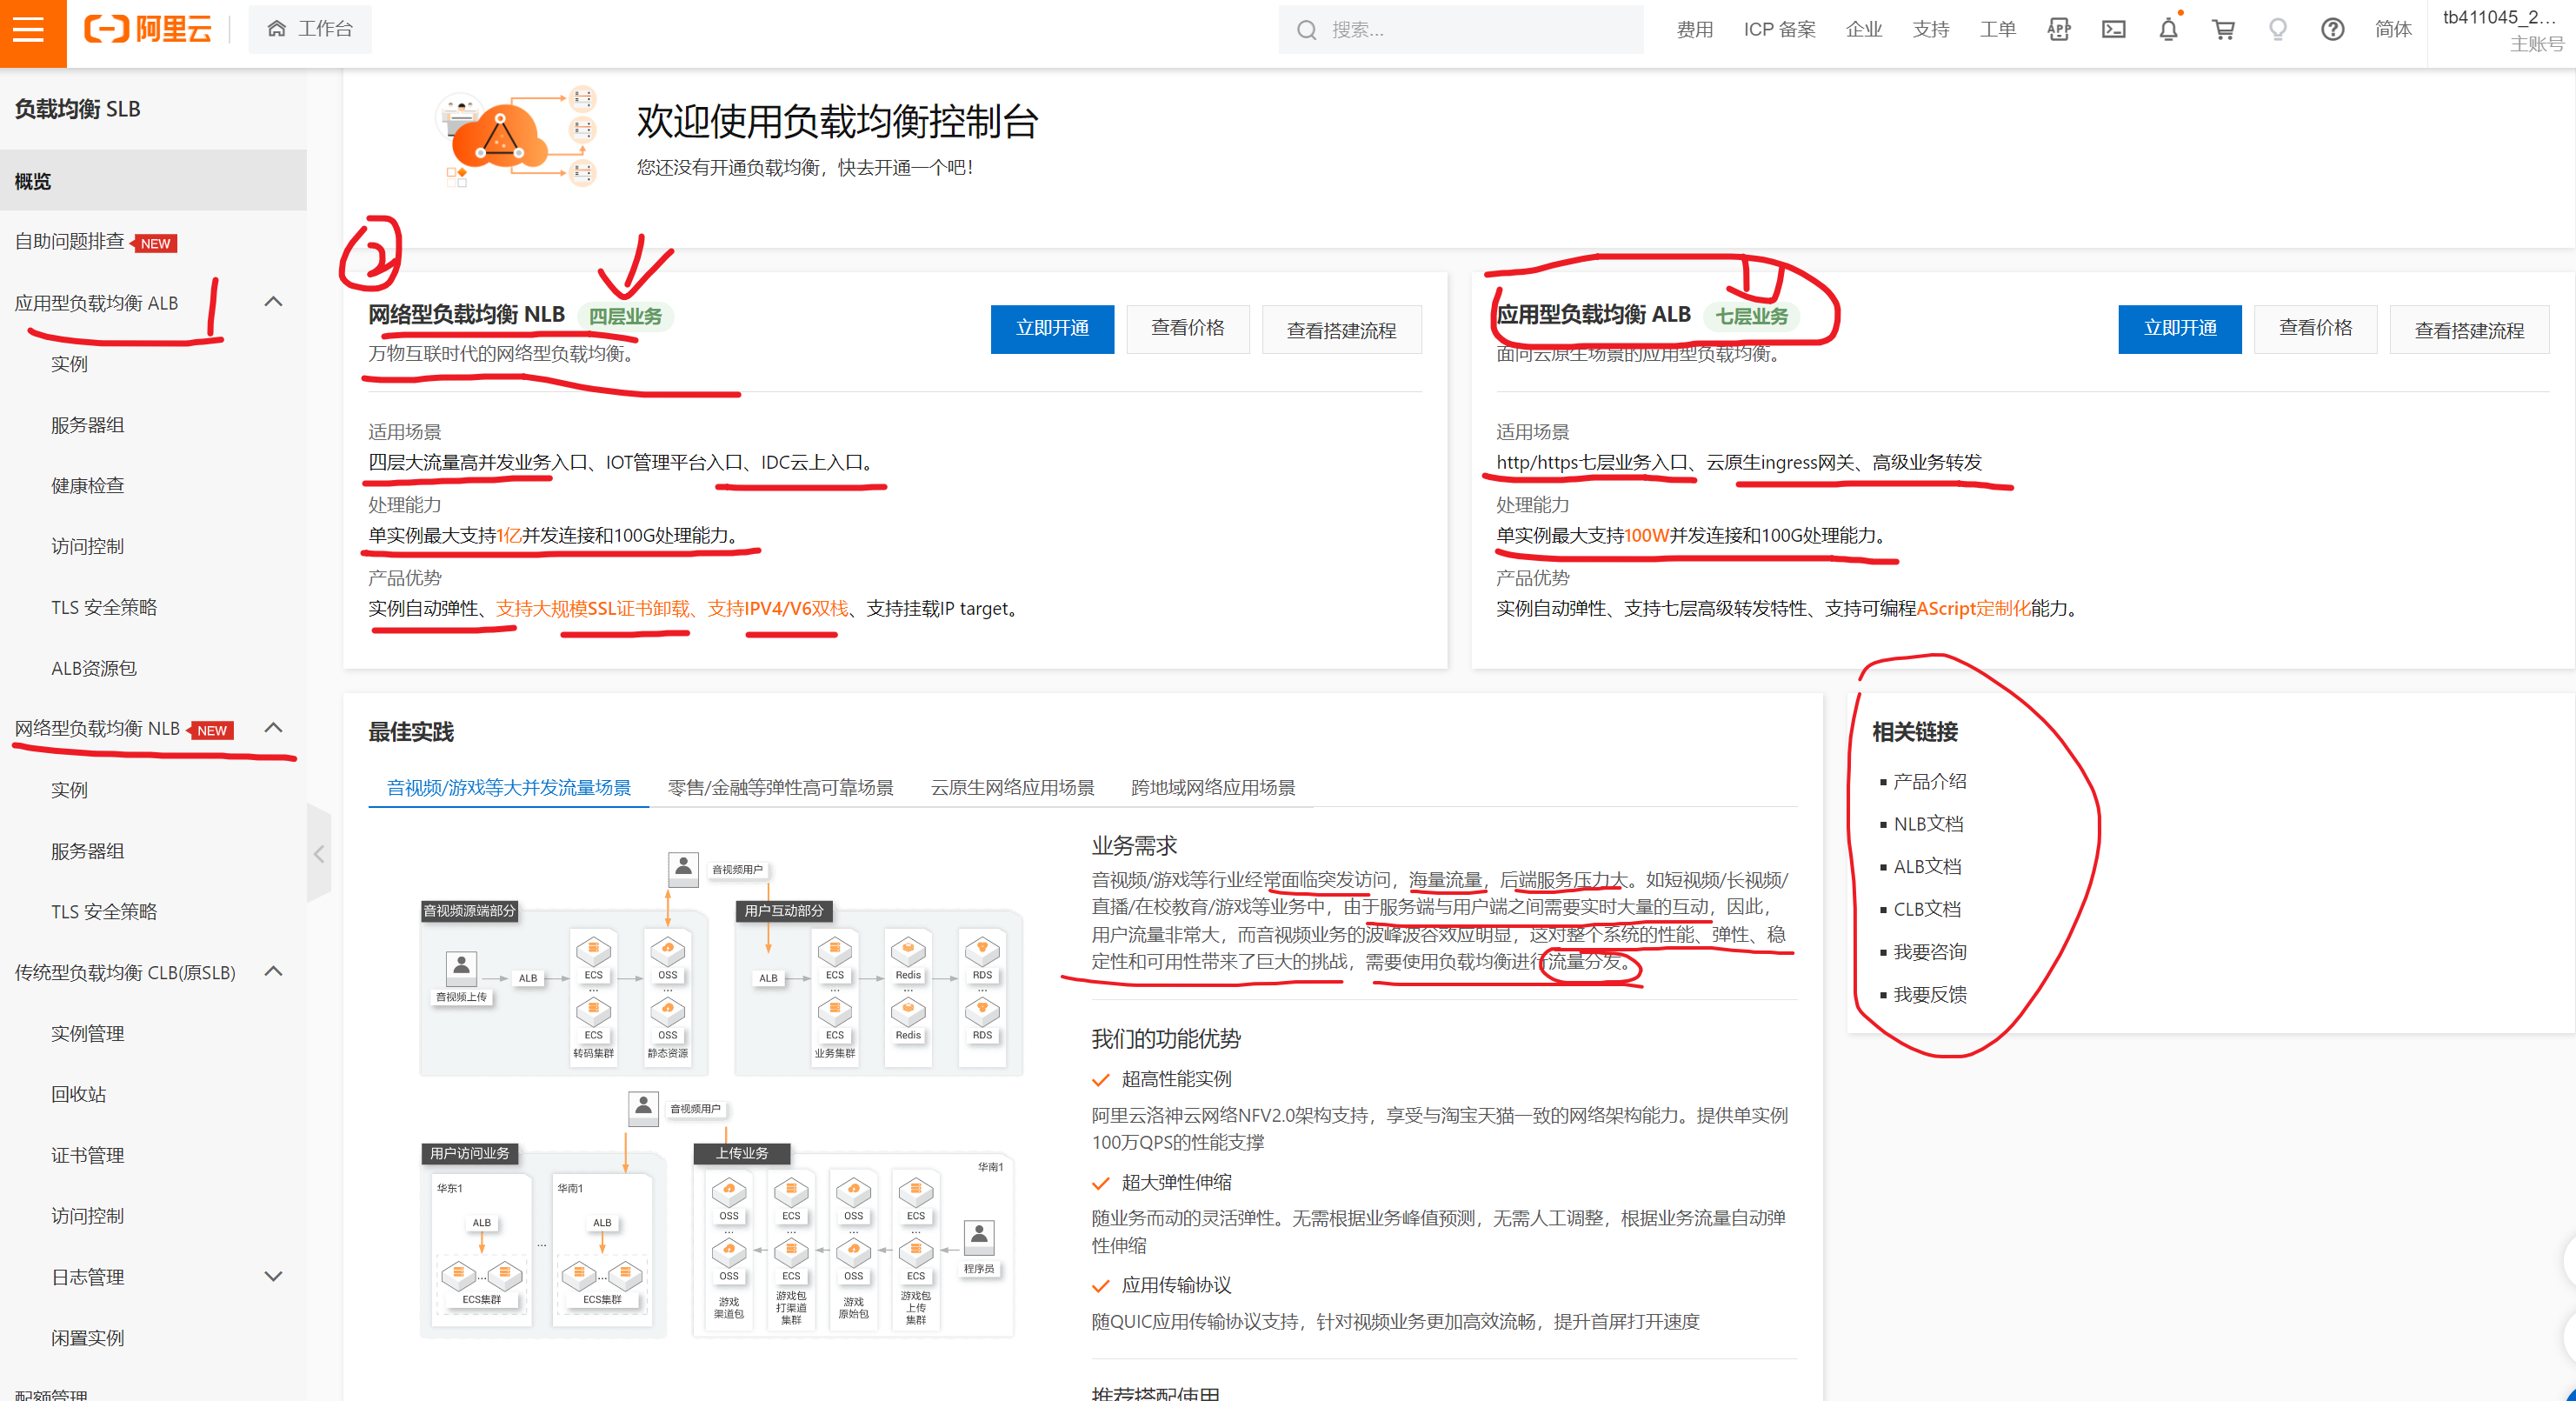
Task: Click the Cloud Shell terminal icon
Action: tap(2113, 30)
